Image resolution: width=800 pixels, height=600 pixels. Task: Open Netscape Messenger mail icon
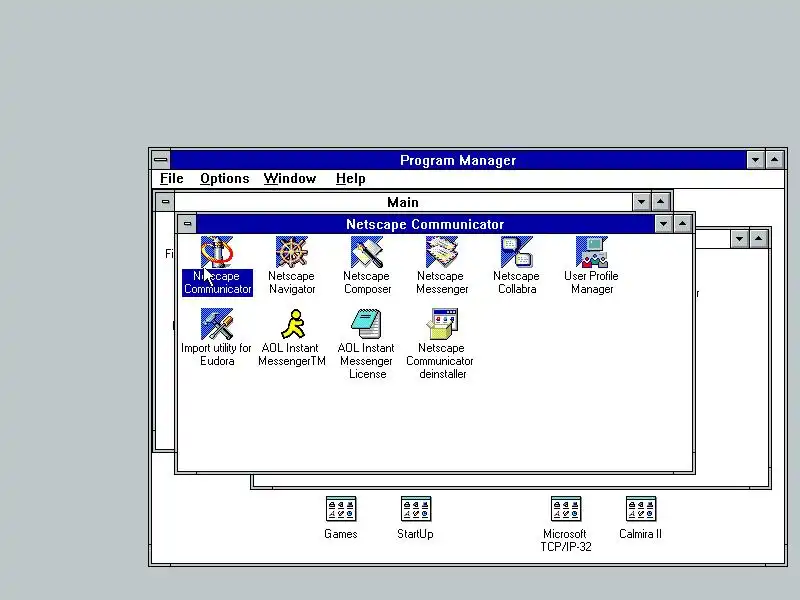pyautogui.click(x=442, y=252)
